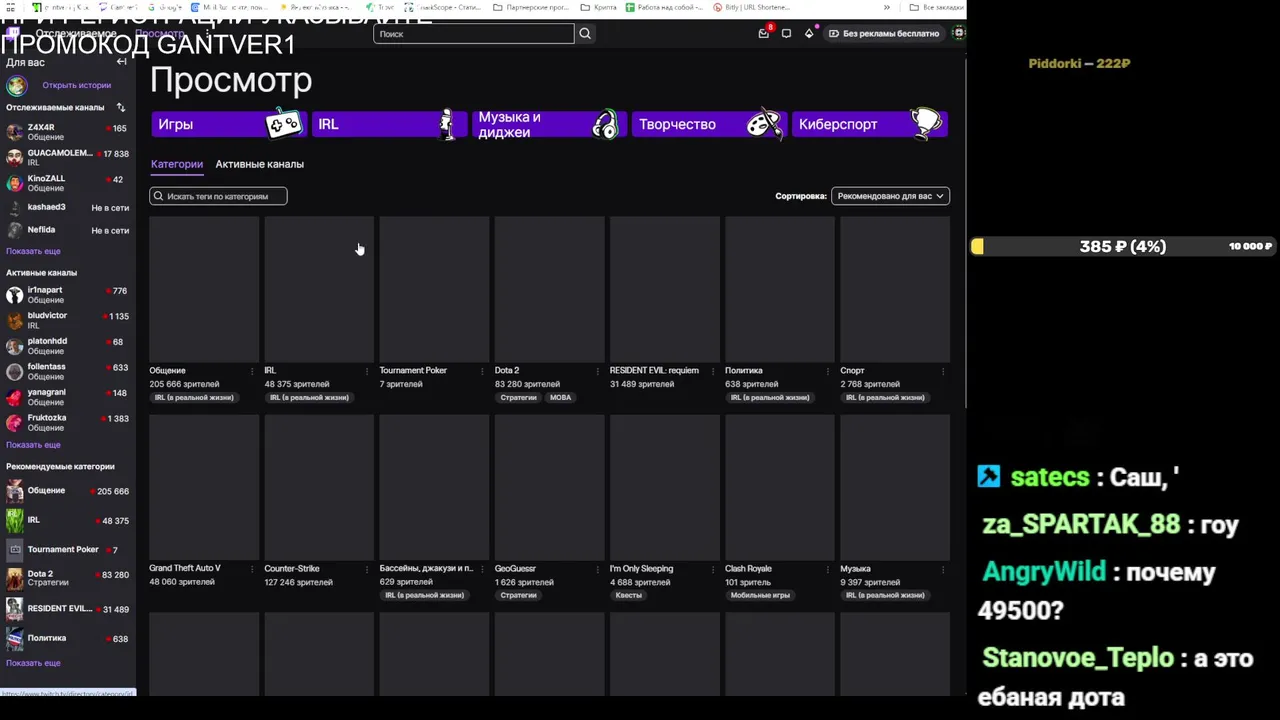Screen dimensions: 1280x720
Task: Open 'Рекомендовано для вас' sort dropdown
Action: click(890, 196)
